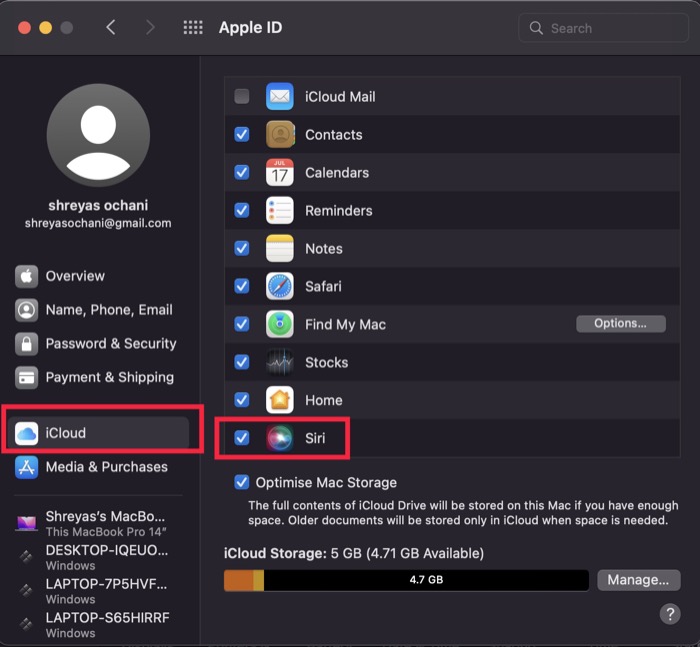The height and width of the screenshot is (647, 700).
Task: Click the lock icon beside Password & Security
Action: (x=26, y=344)
